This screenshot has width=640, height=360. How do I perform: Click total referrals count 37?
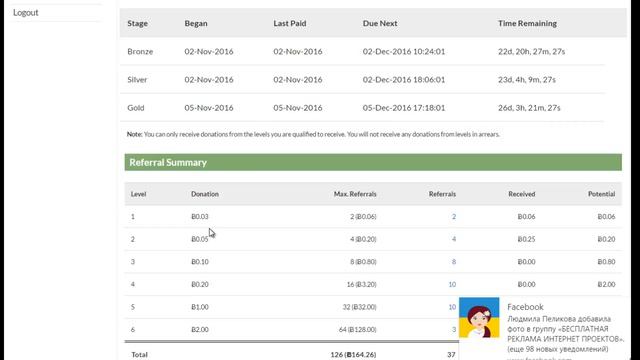coord(451,355)
